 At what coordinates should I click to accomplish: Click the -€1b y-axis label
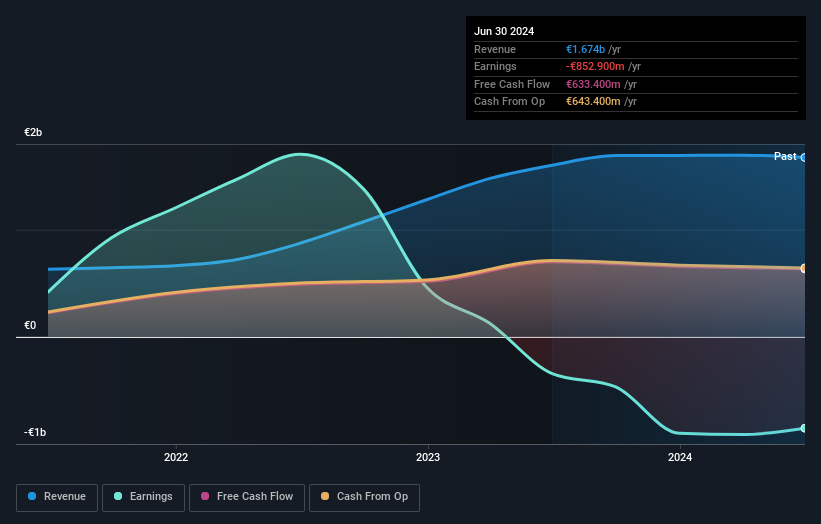[x=35, y=432]
